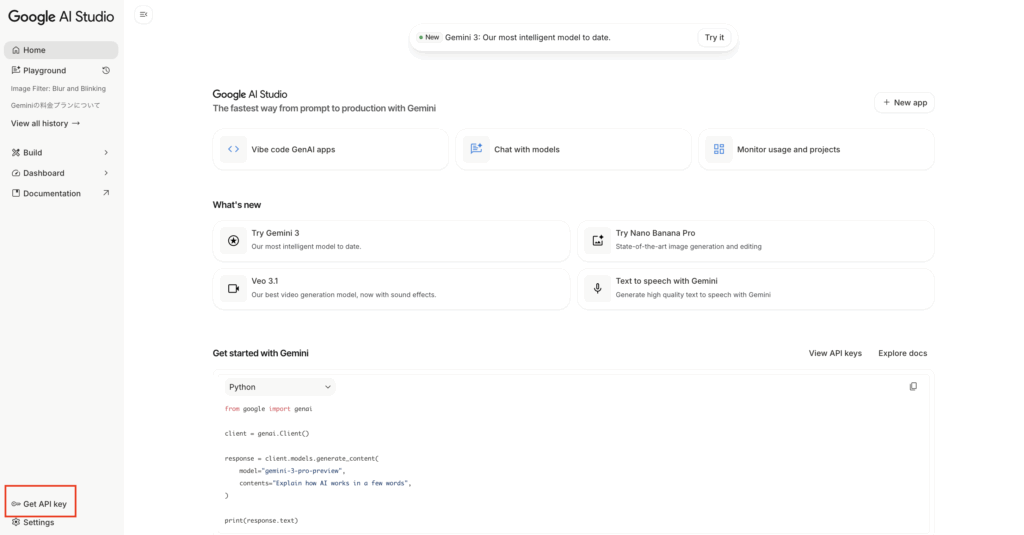Click the Text to speech microphone icon
The image size is (1024, 535).
(x=597, y=288)
